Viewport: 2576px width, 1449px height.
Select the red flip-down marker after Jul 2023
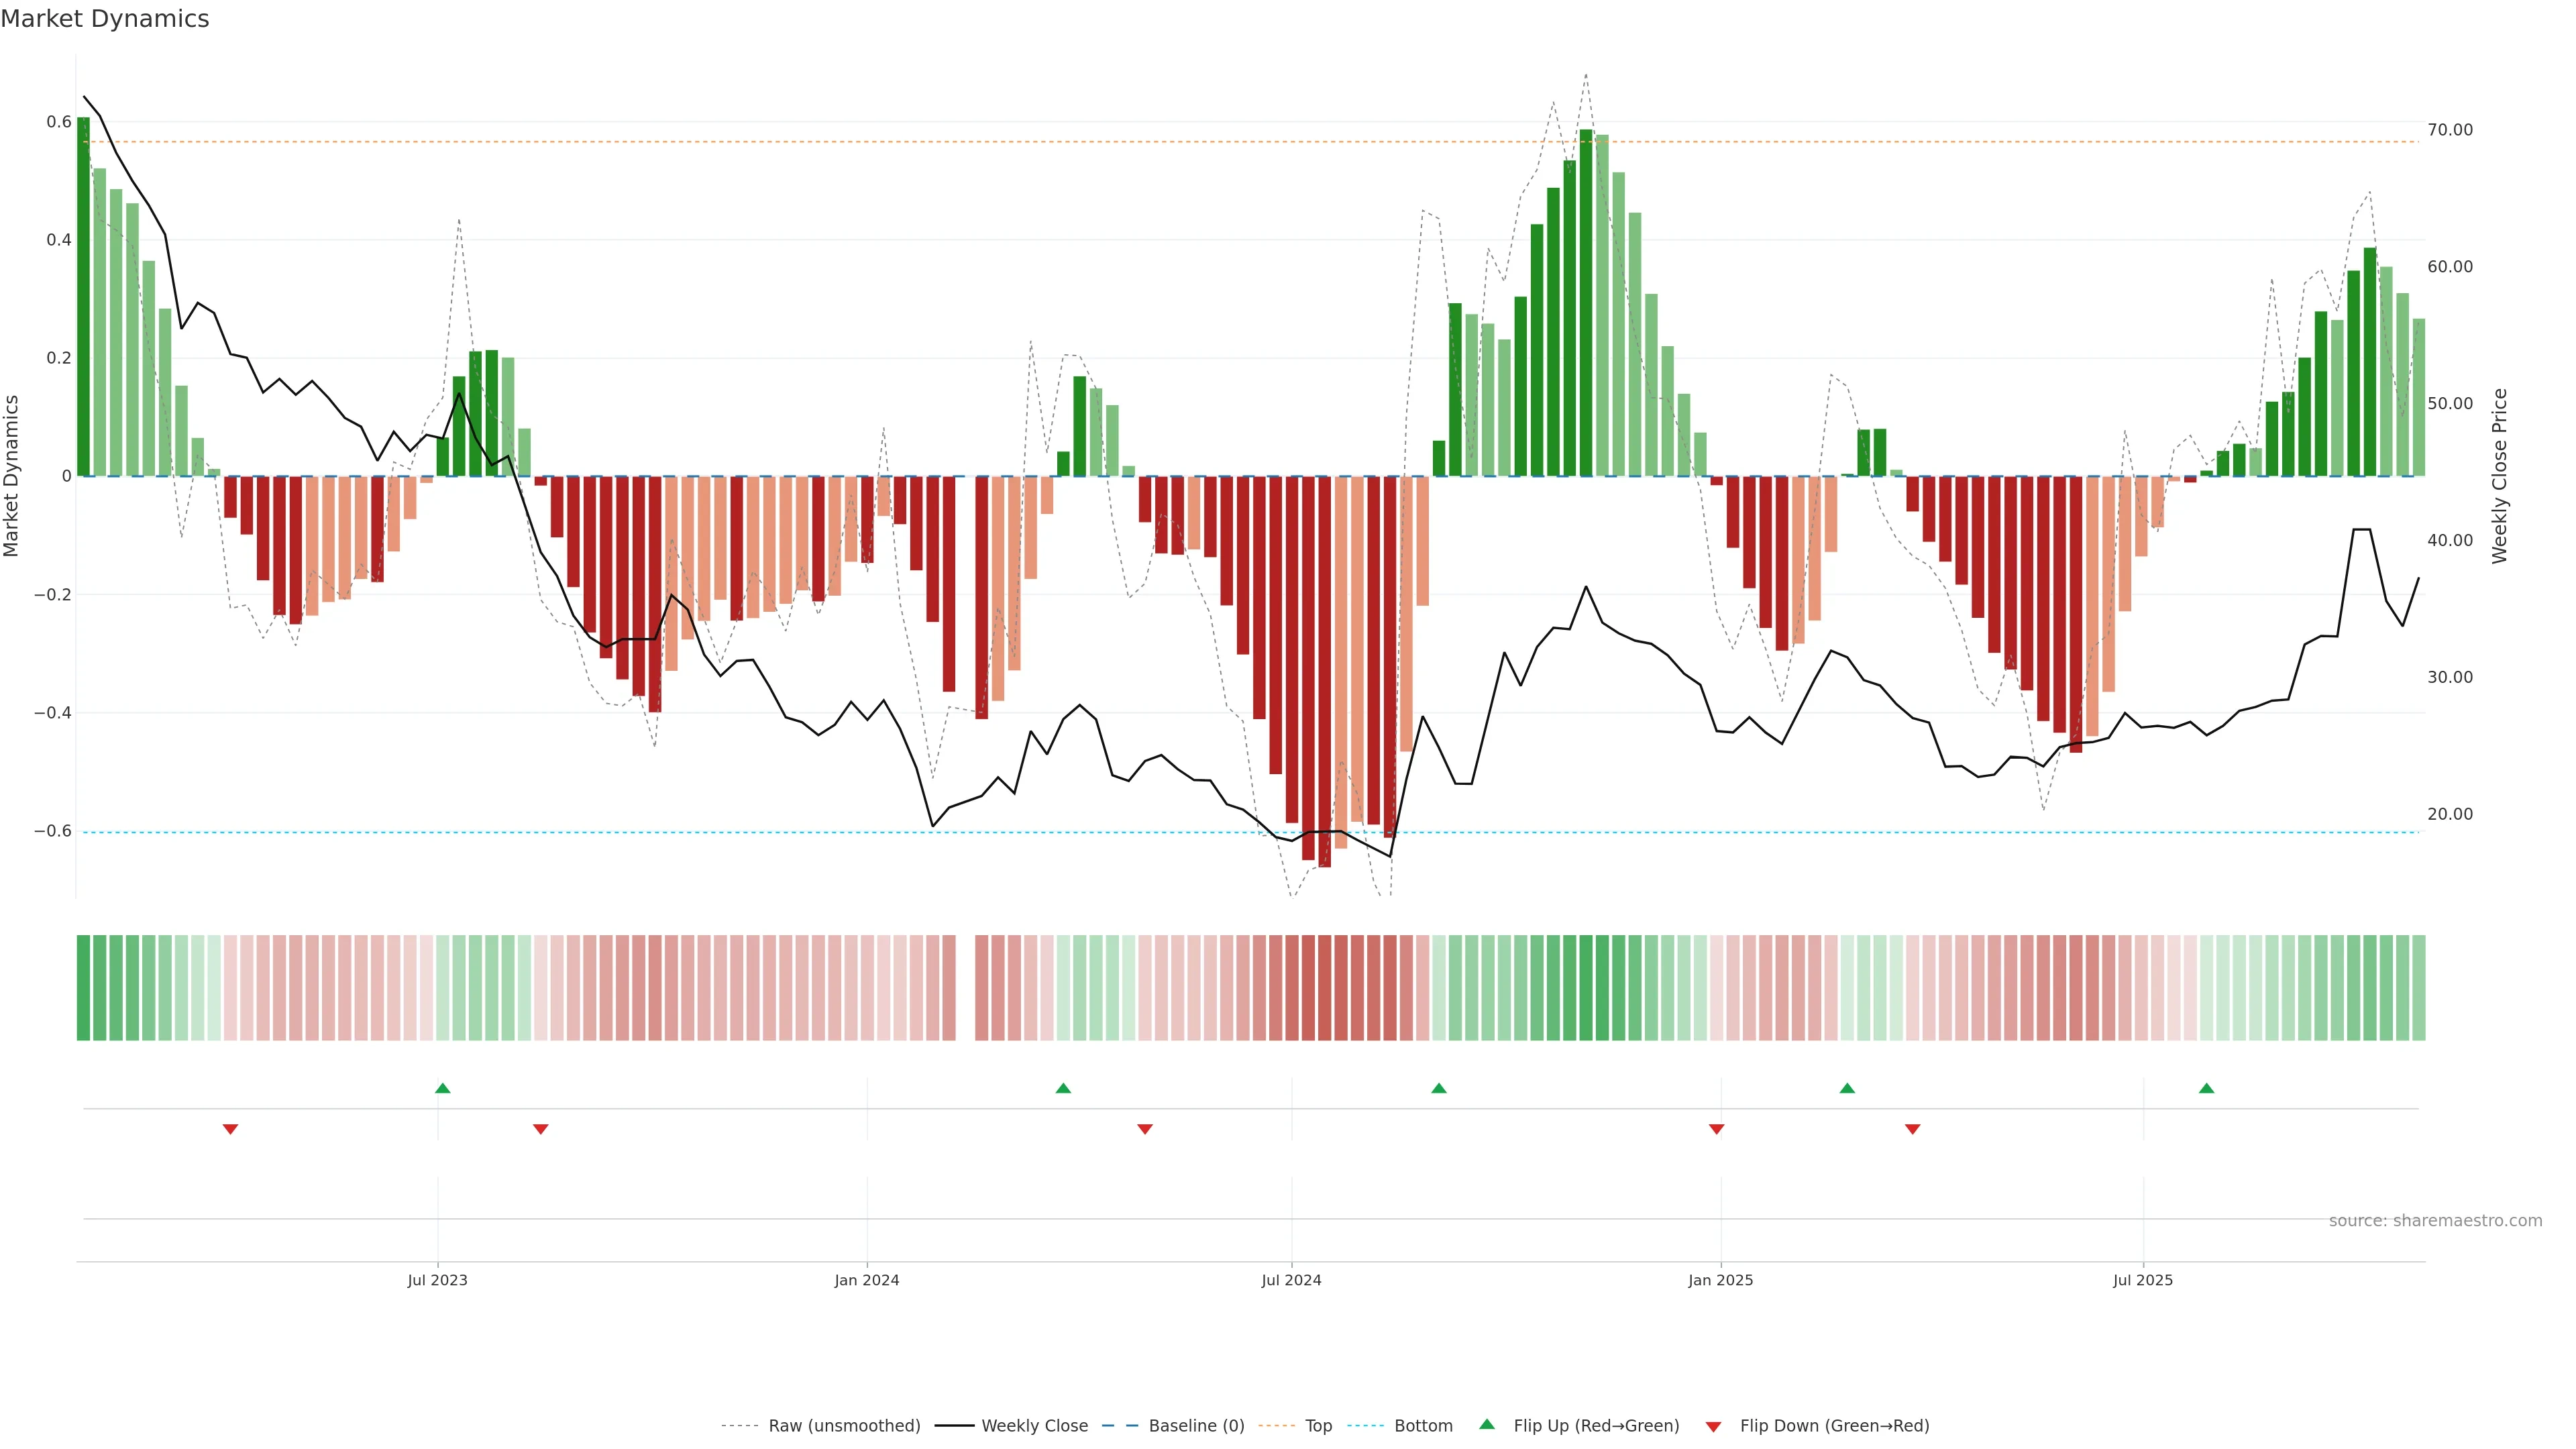point(541,1129)
